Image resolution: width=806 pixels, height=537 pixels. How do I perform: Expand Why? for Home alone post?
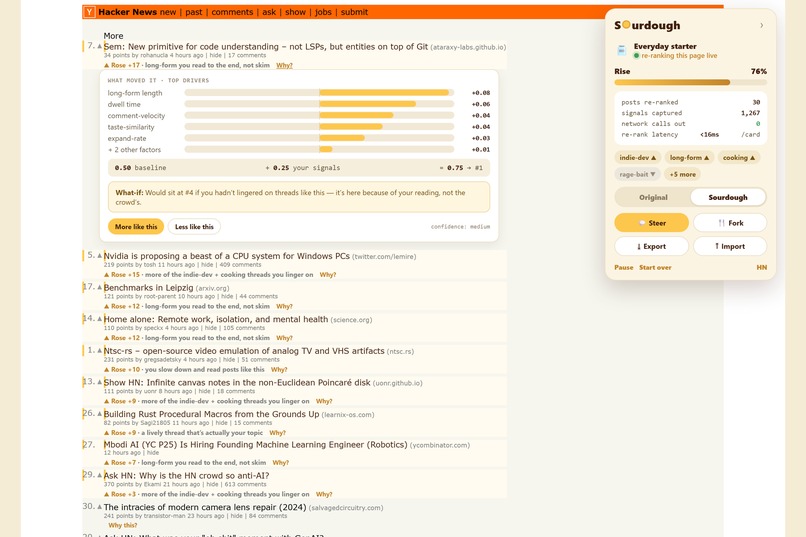point(284,338)
